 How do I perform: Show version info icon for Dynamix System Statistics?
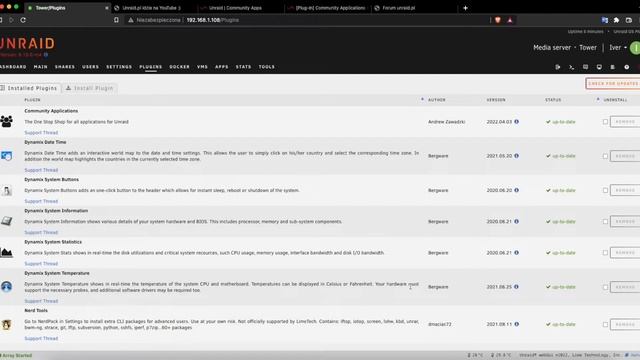click(516, 253)
